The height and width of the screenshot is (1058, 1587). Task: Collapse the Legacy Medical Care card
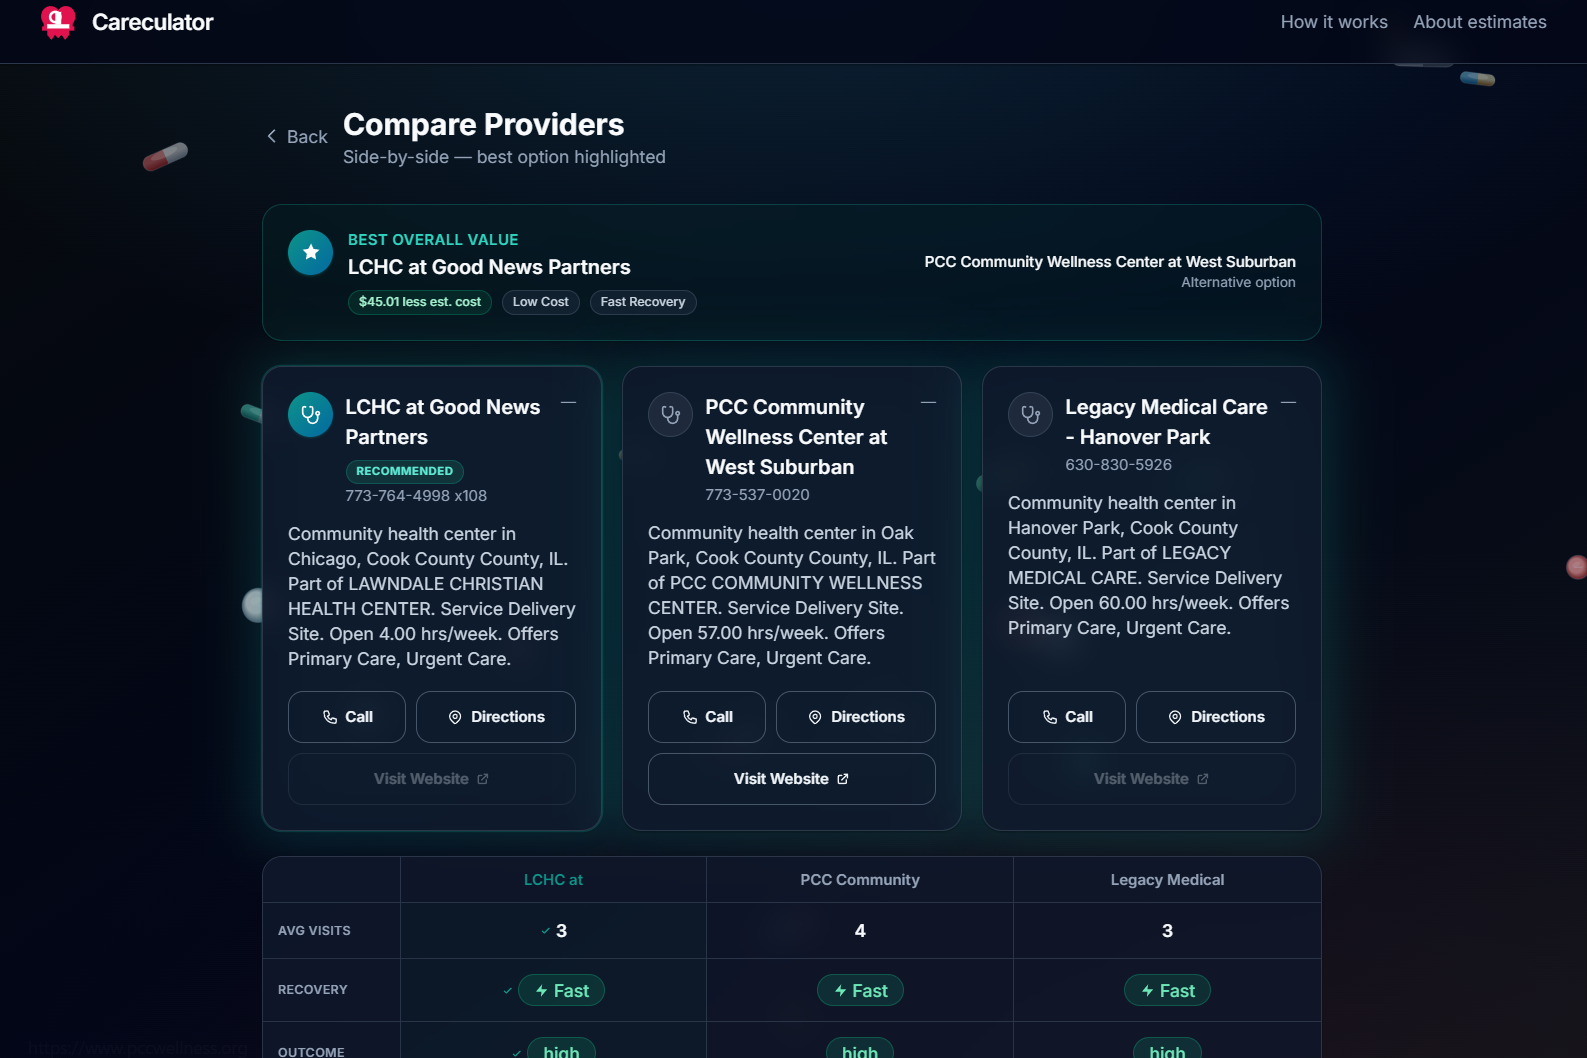[x=1288, y=403]
